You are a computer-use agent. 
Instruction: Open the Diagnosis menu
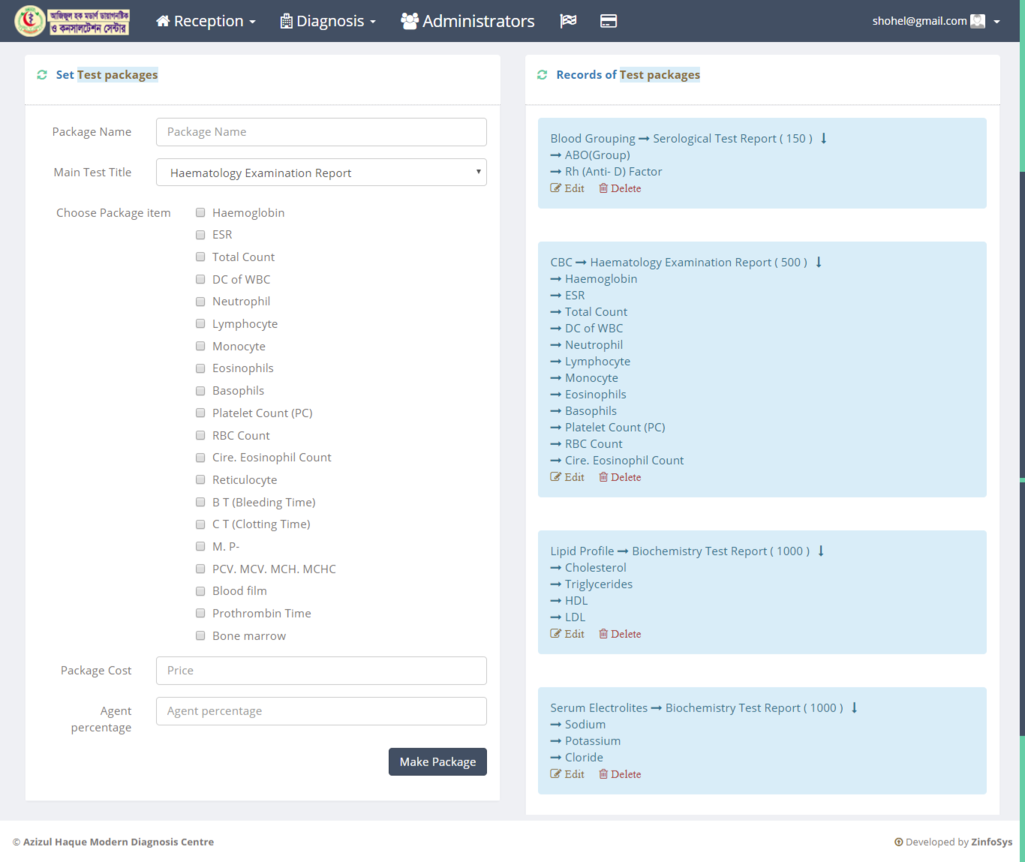tap(328, 21)
